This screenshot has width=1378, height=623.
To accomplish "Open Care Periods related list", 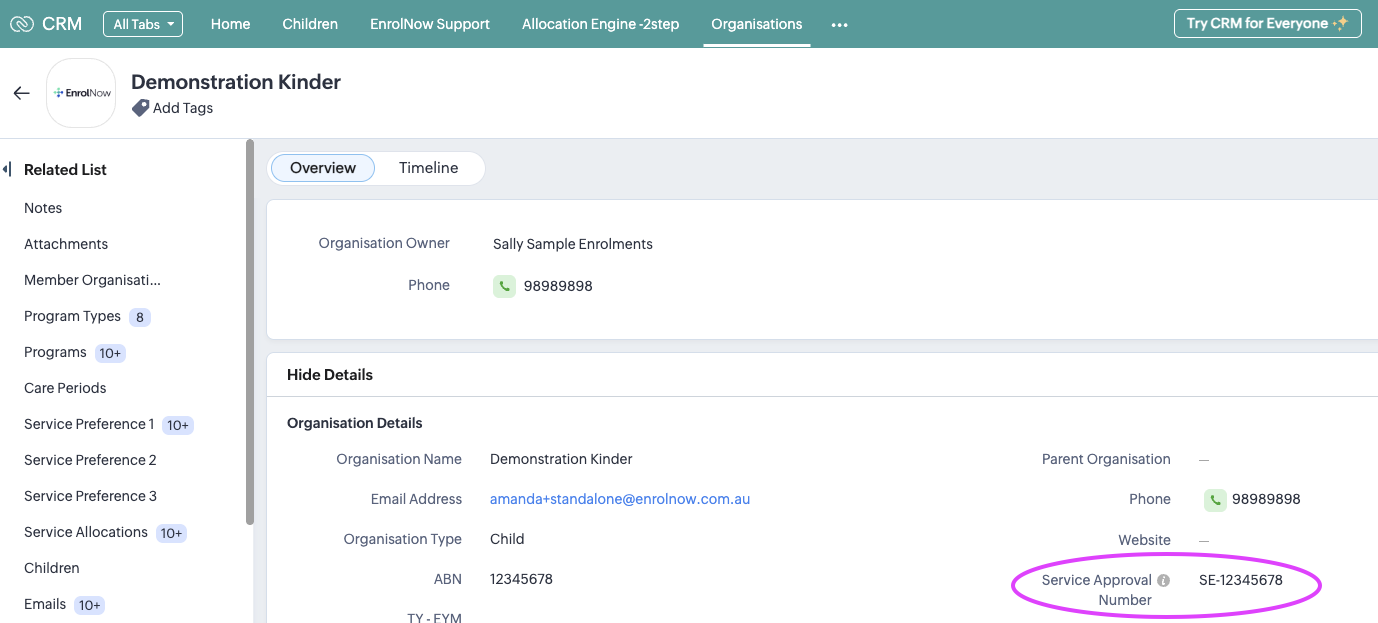I will pyautogui.click(x=65, y=388).
